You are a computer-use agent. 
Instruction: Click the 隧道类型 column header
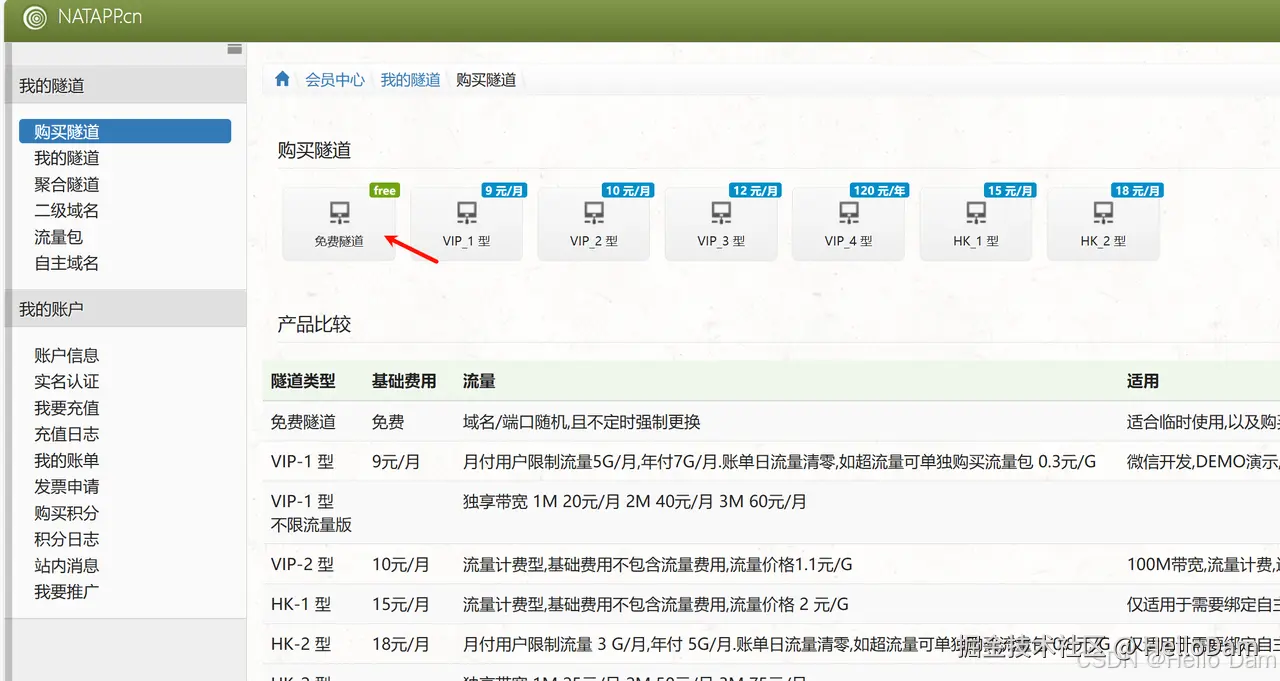[x=303, y=381]
